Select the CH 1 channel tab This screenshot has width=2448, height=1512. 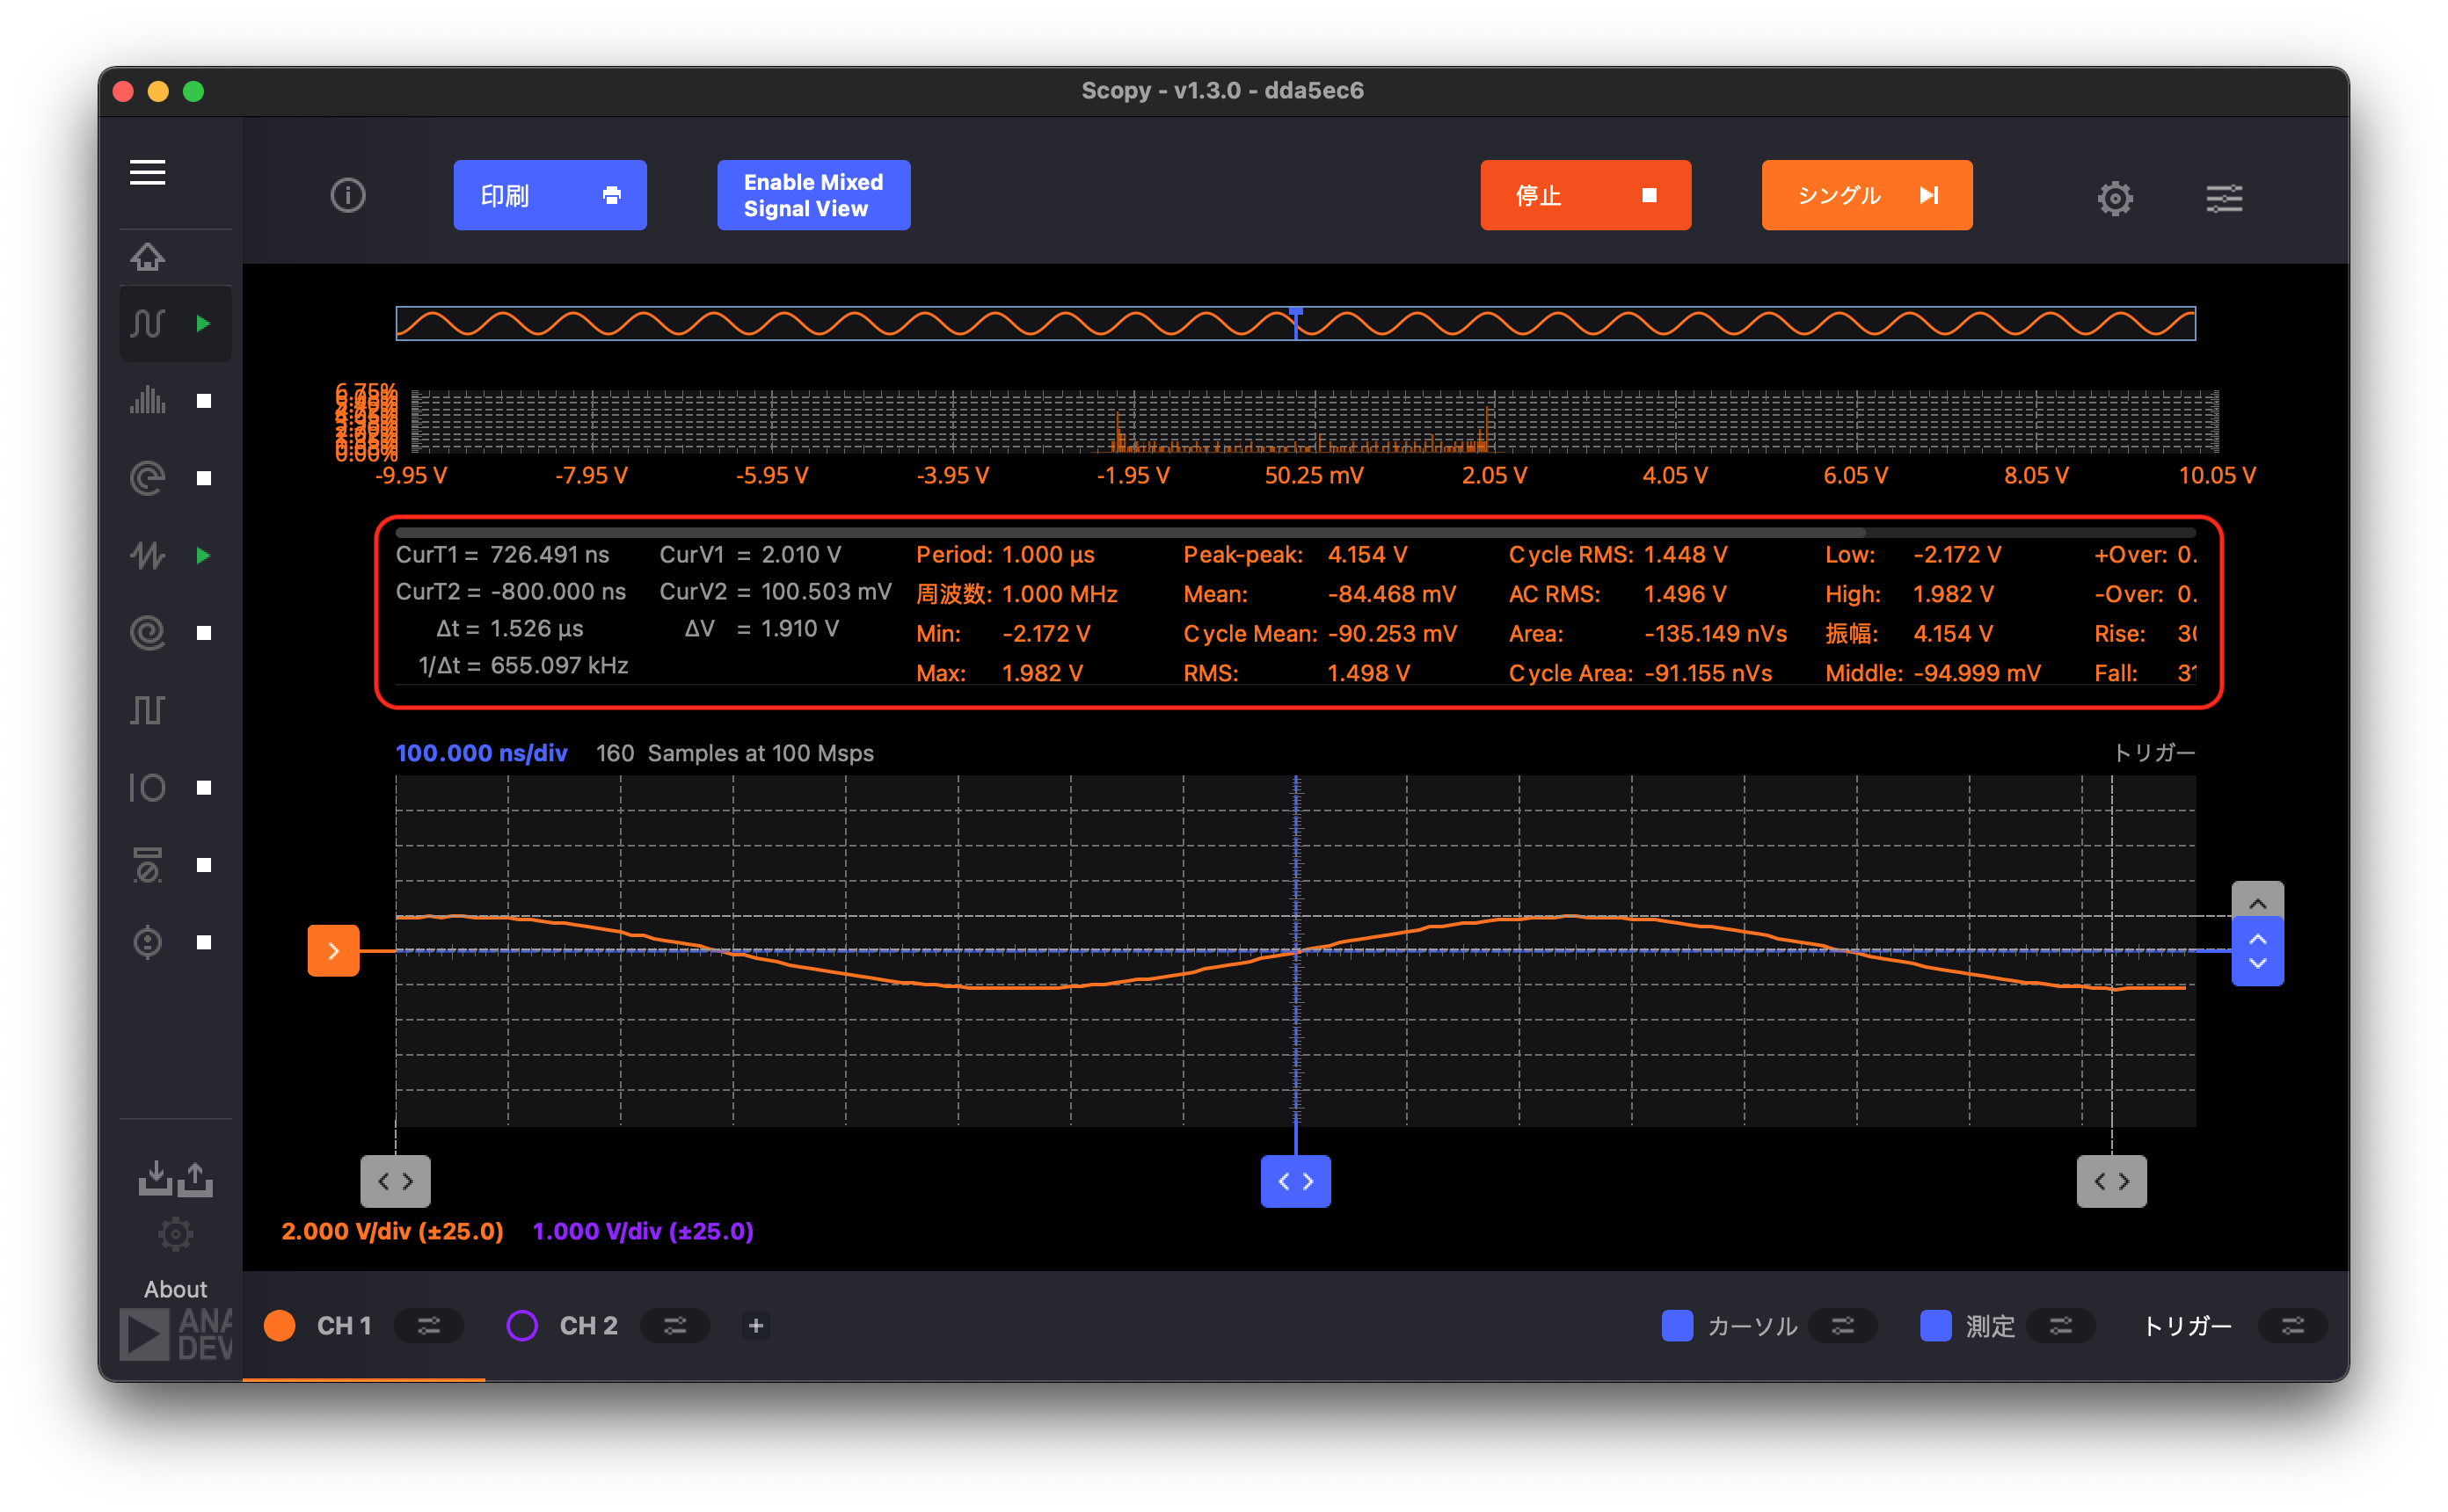click(344, 1325)
